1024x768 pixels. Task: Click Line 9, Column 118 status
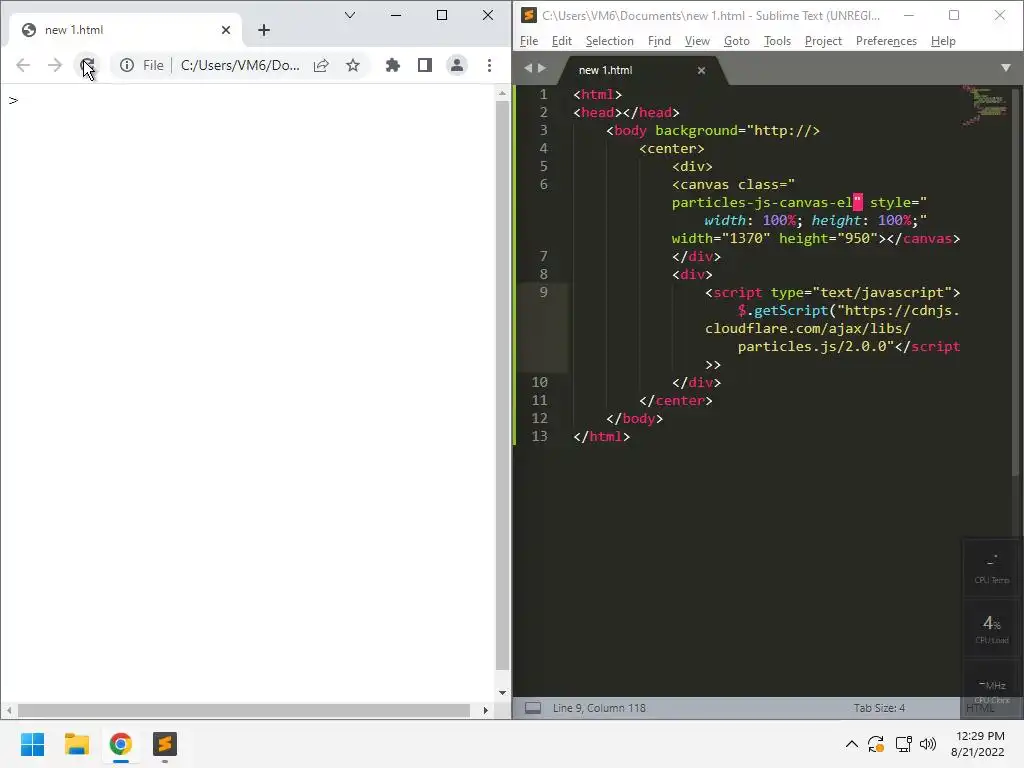pyautogui.click(x=599, y=708)
